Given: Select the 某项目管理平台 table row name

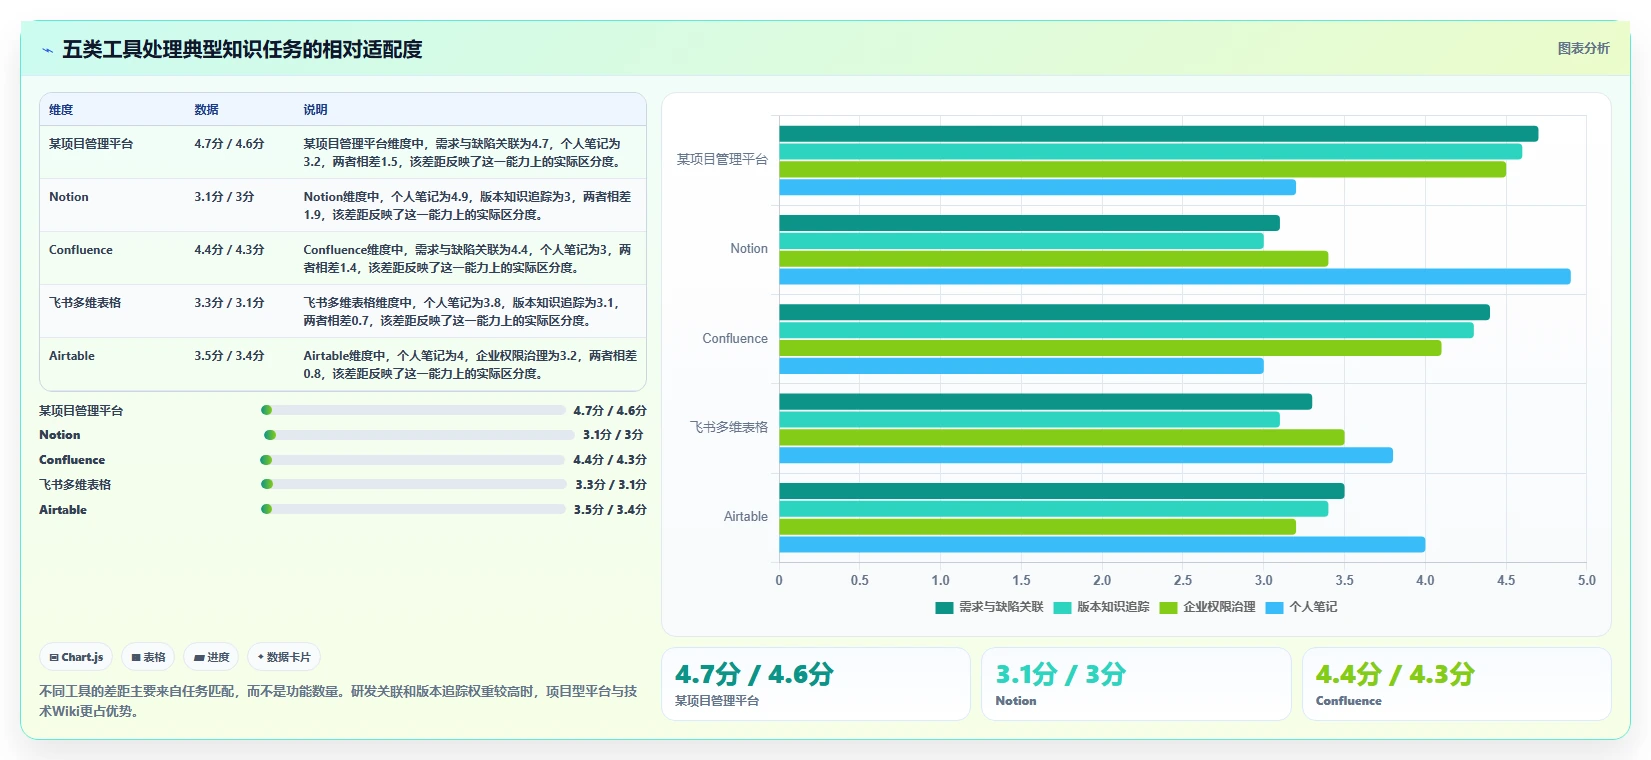Looking at the screenshot, I should tap(91, 144).
